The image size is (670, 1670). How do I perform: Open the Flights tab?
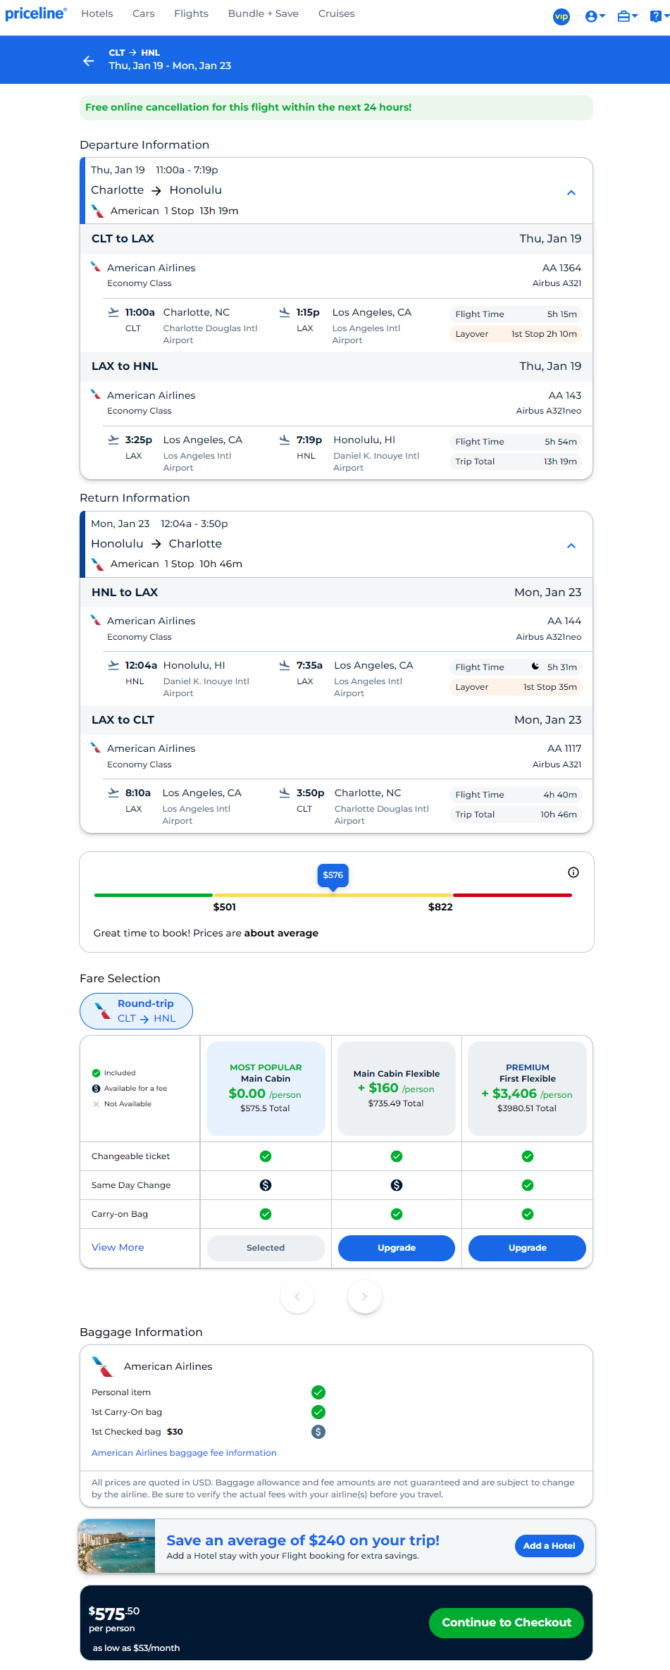191,14
